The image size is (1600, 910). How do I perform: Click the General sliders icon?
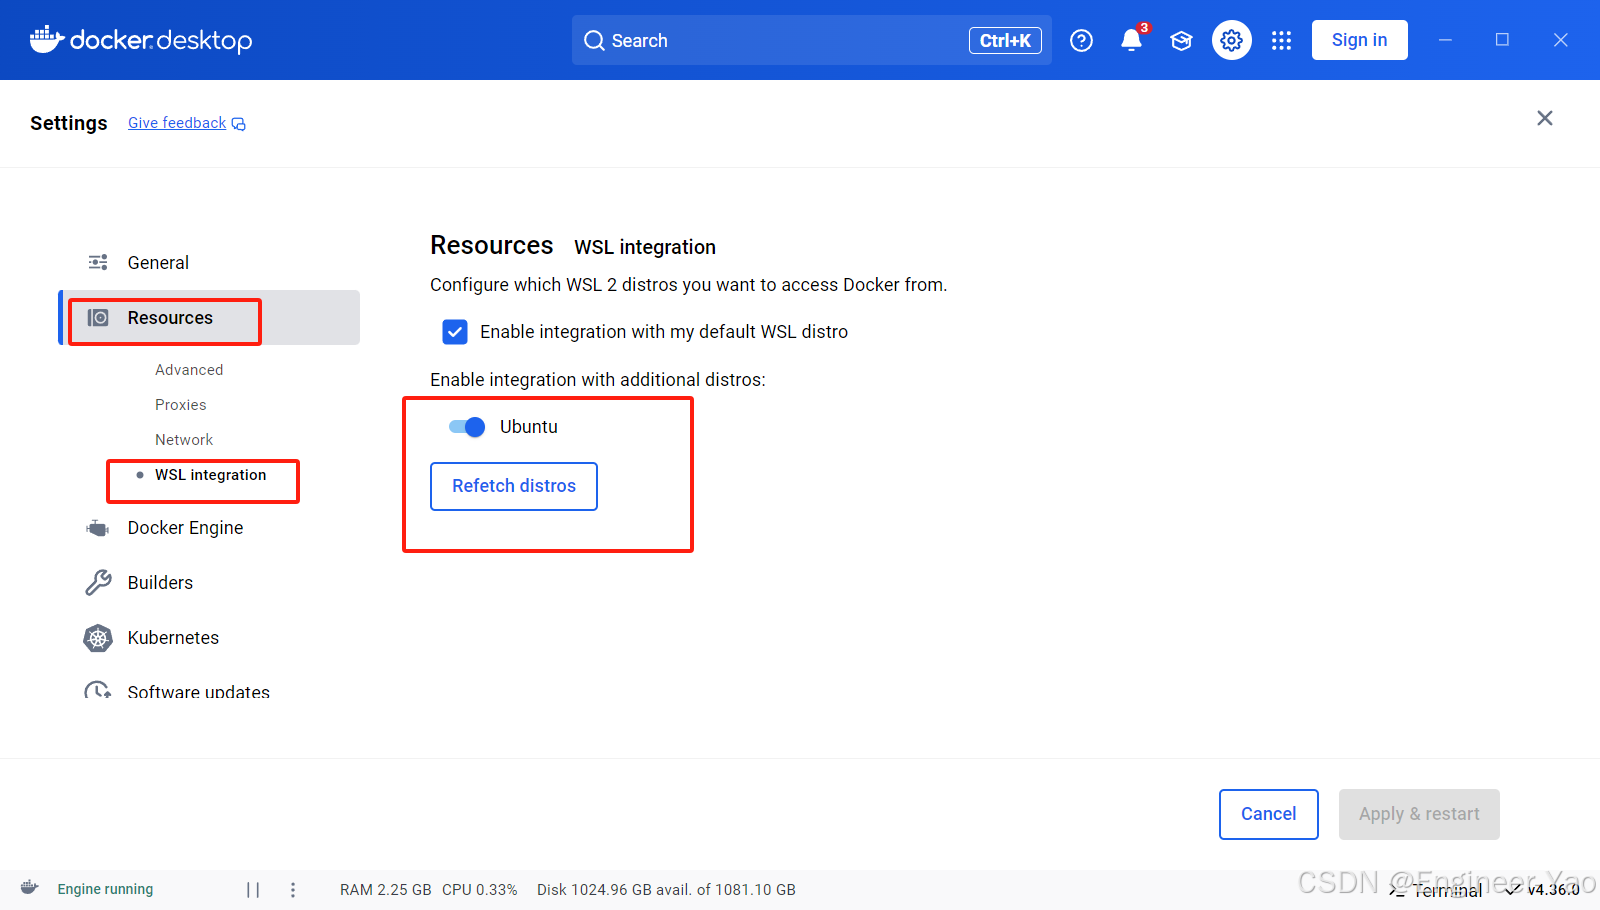tap(98, 262)
